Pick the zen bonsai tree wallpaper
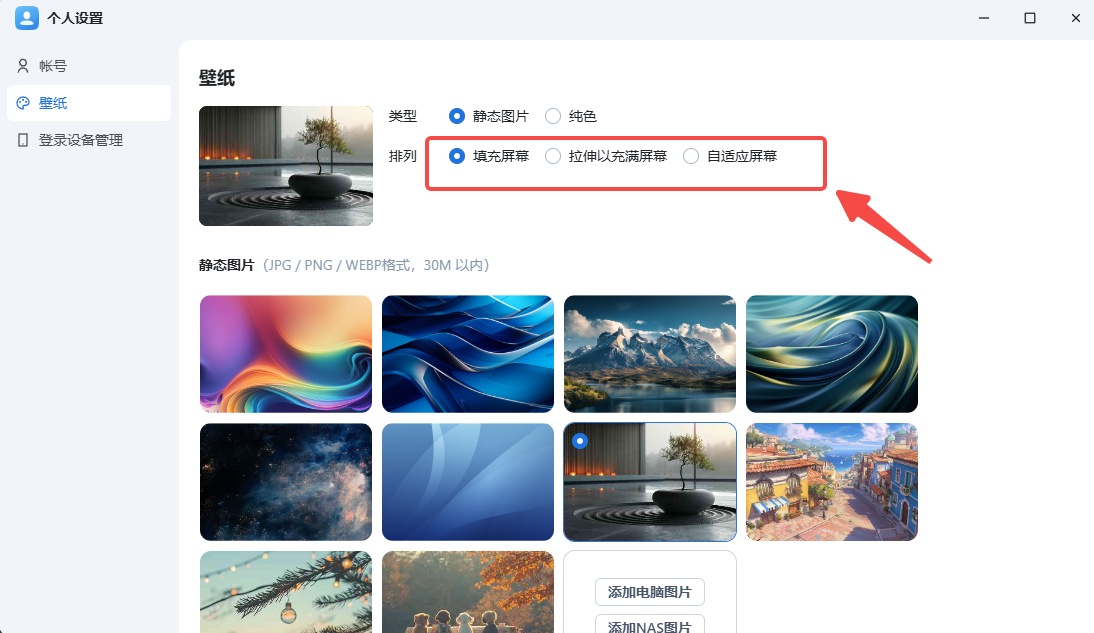Viewport: 1094px width, 633px height. pos(650,482)
